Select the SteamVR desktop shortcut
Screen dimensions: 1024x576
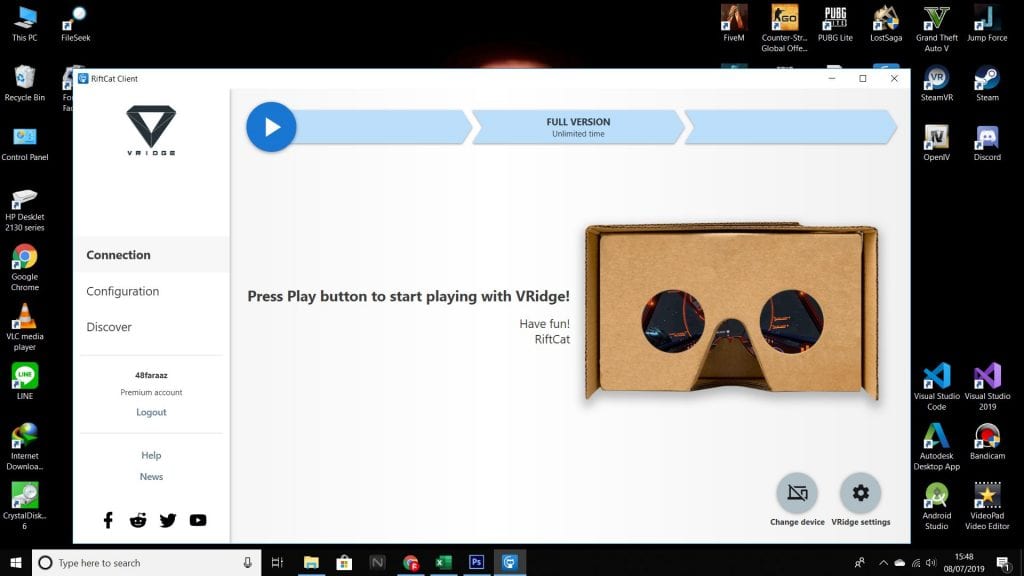point(936,84)
